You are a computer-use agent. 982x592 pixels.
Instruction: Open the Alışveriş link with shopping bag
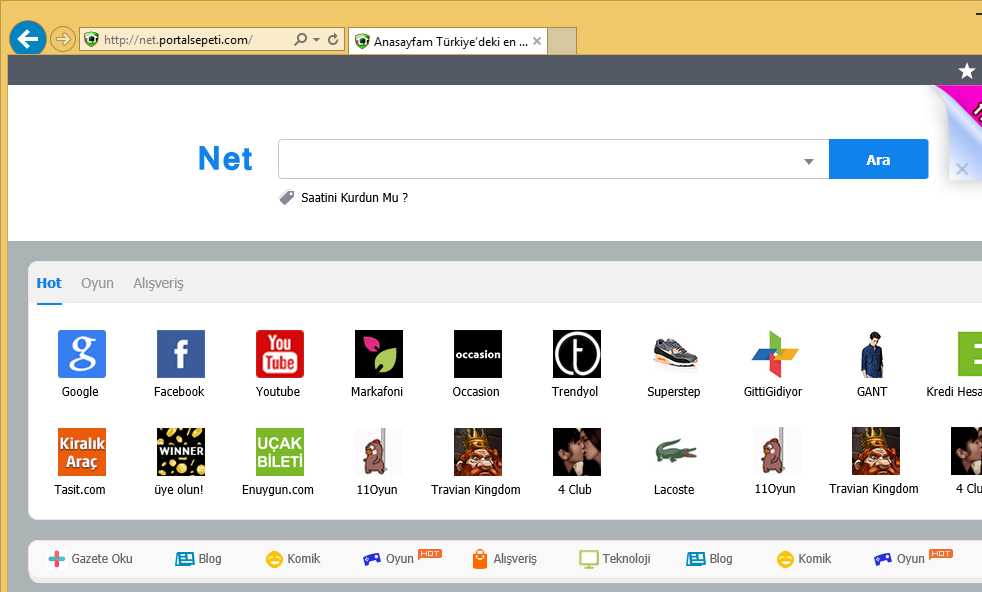click(x=505, y=559)
